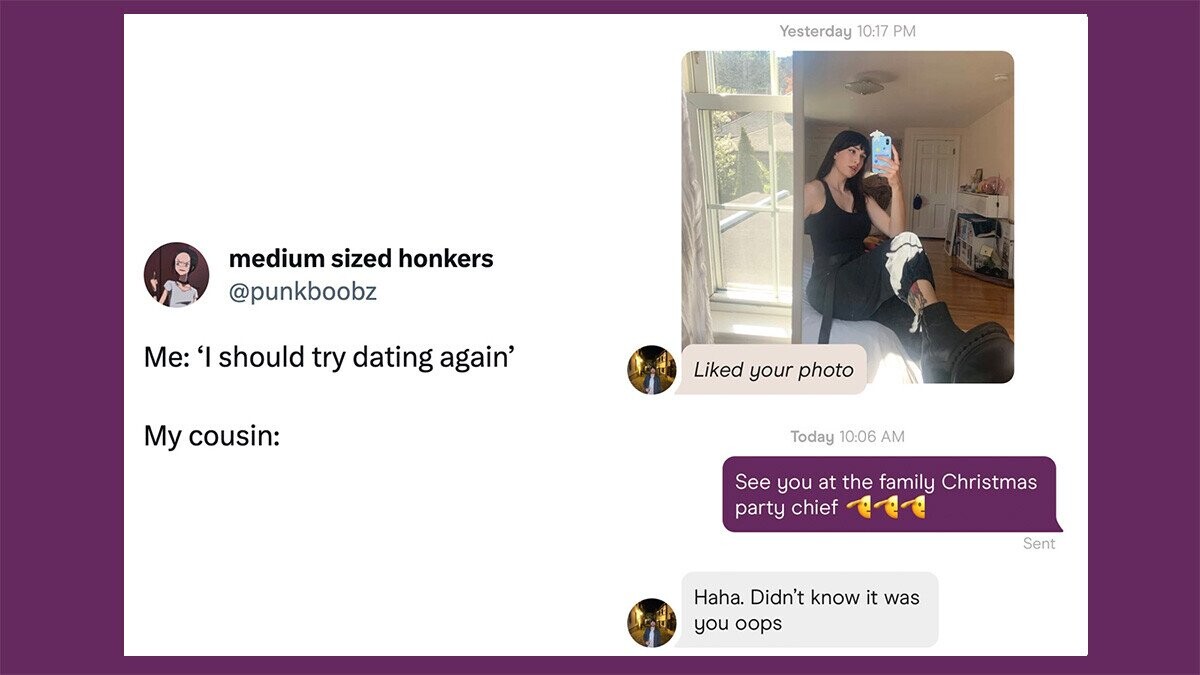This screenshot has height=675, width=1200.
Task: Select the Liked your photo bubble
Action: pyautogui.click(x=773, y=370)
